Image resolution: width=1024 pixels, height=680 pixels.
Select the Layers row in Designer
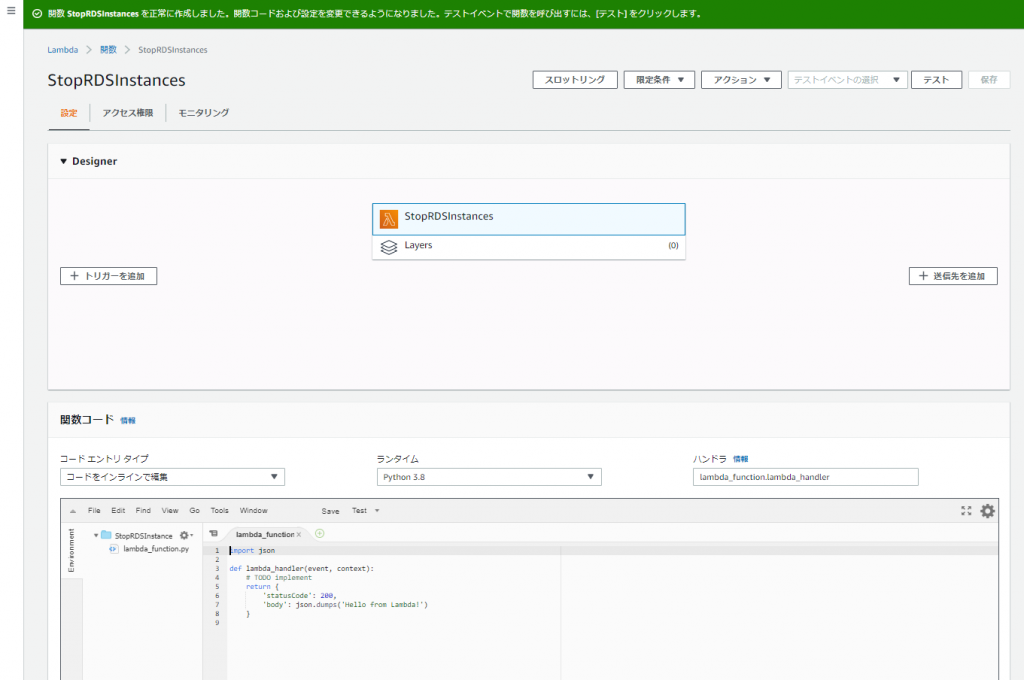[528, 247]
